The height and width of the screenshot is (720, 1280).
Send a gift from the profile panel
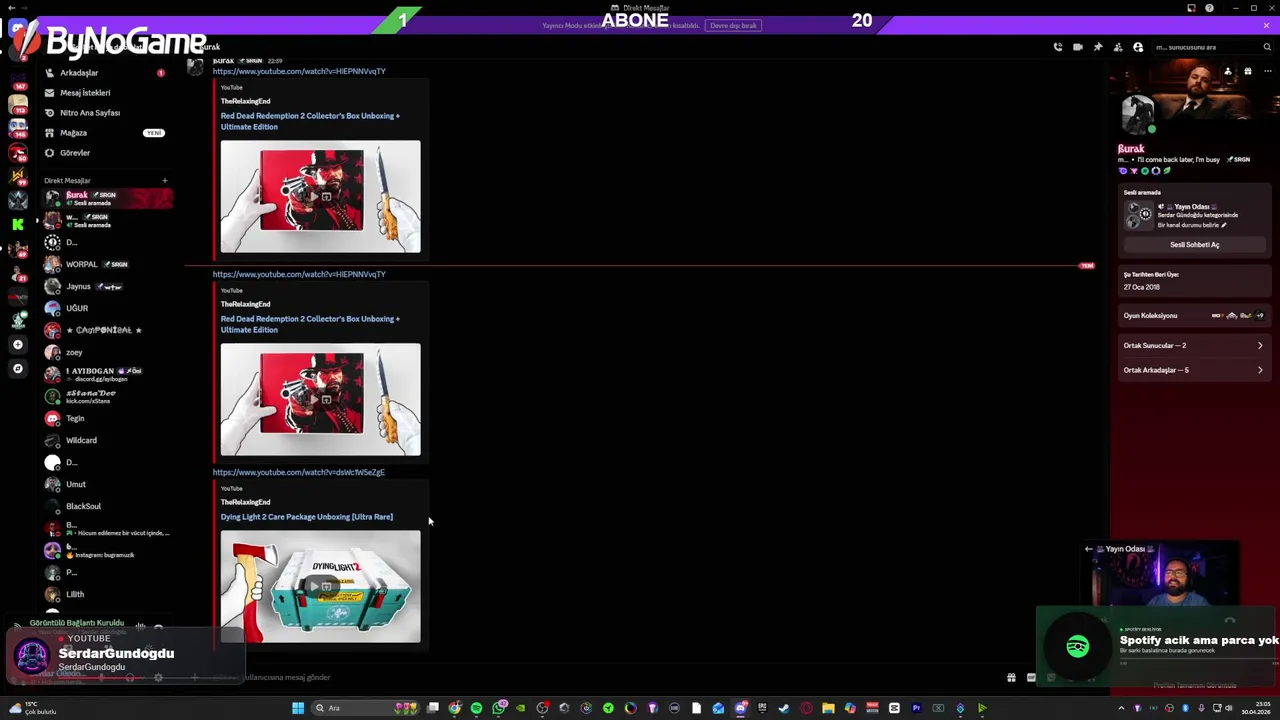1247,71
